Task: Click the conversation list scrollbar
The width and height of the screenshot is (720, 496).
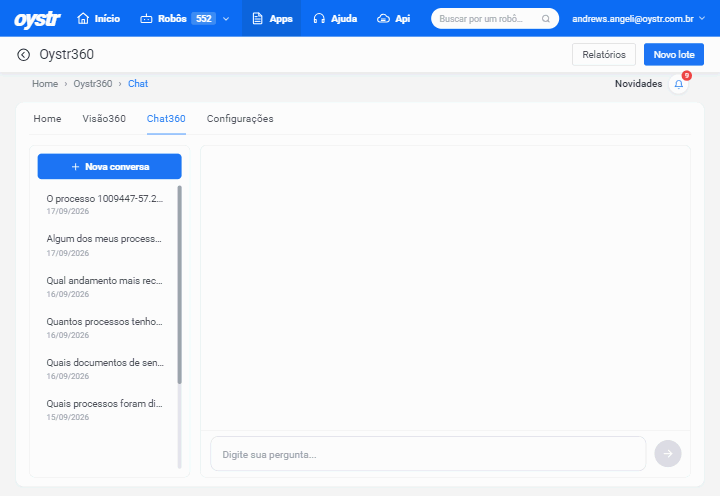Action: point(180,285)
